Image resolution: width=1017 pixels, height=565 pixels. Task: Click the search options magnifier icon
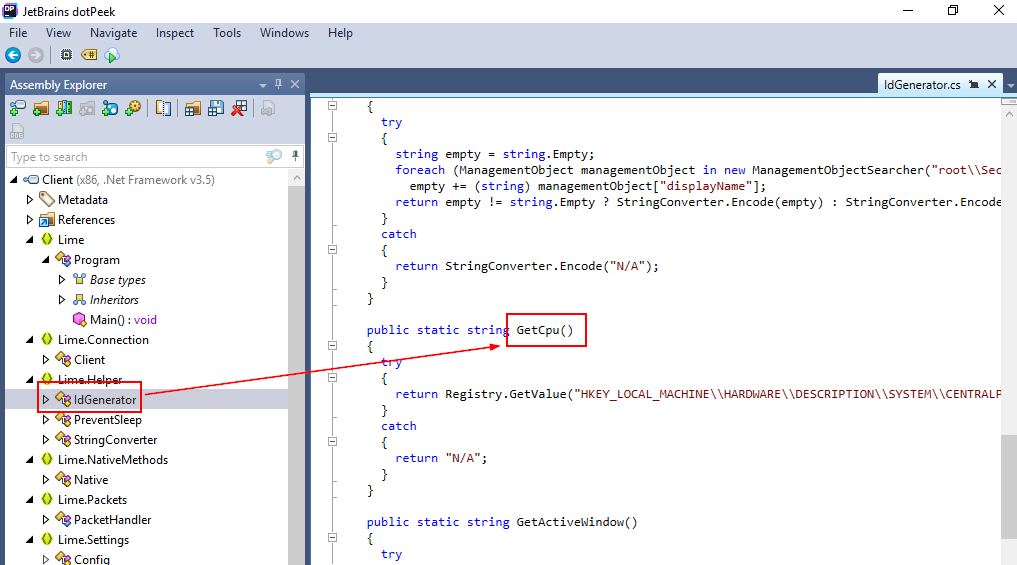click(273, 157)
